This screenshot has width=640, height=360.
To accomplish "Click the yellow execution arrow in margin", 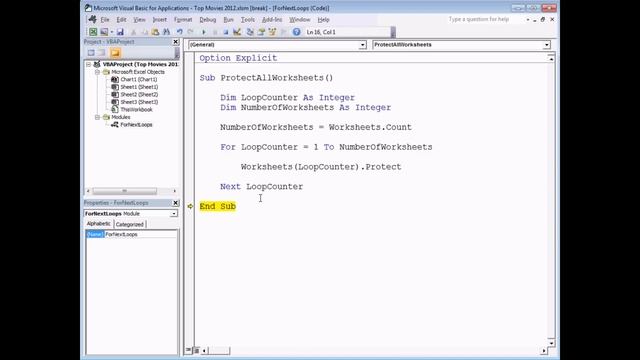I will pyautogui.click(x=190, y=206).
